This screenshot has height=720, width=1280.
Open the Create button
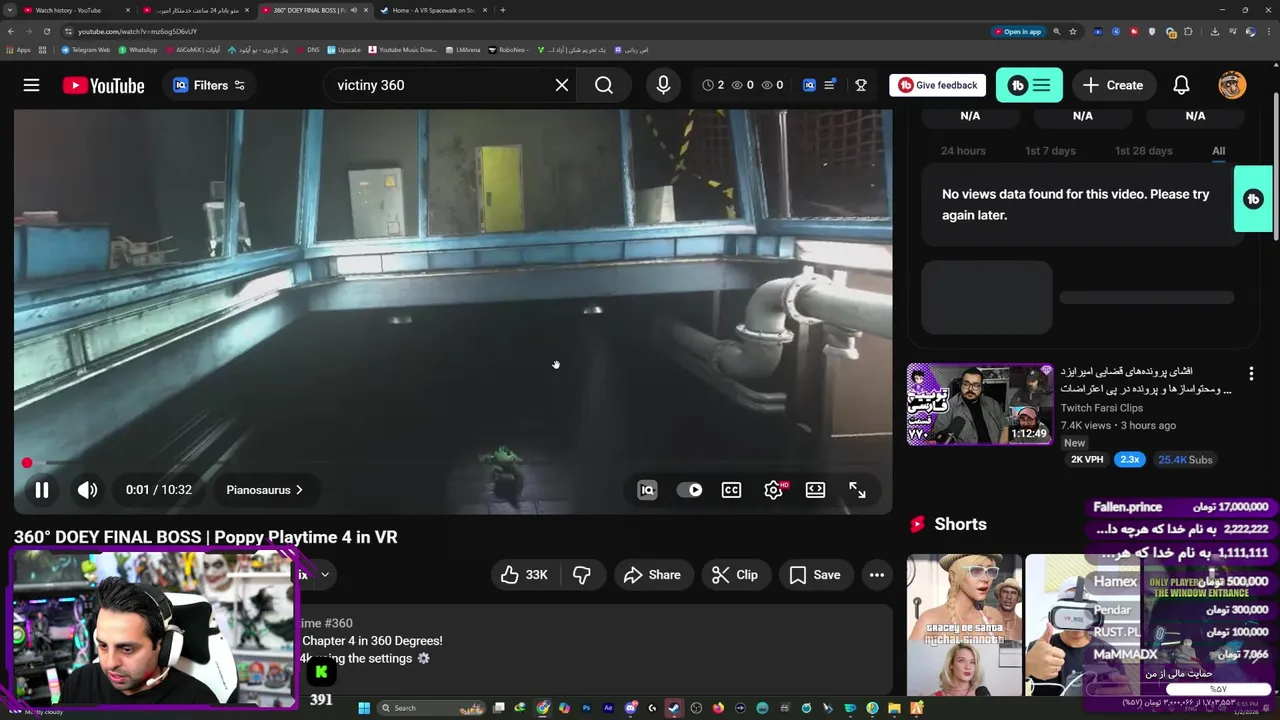[1113, 85]
